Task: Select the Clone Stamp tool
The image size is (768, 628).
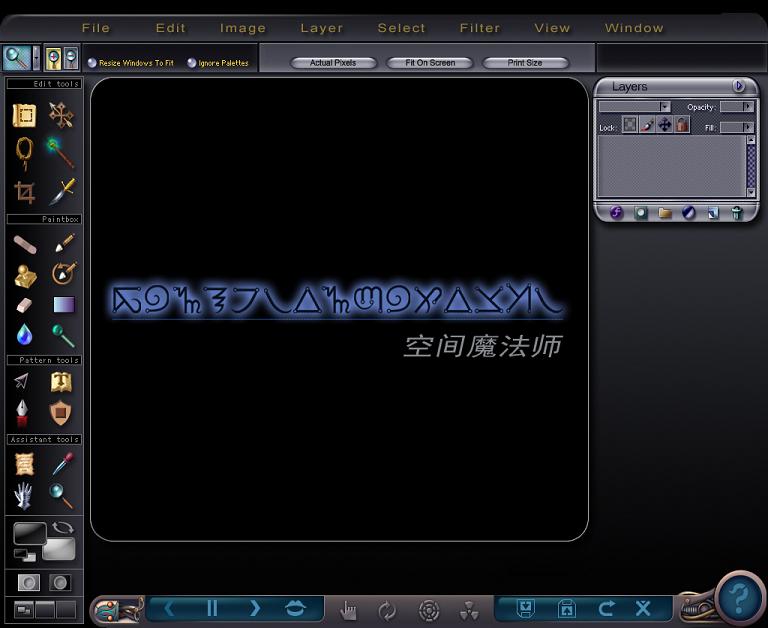Action: click(25, 276)
